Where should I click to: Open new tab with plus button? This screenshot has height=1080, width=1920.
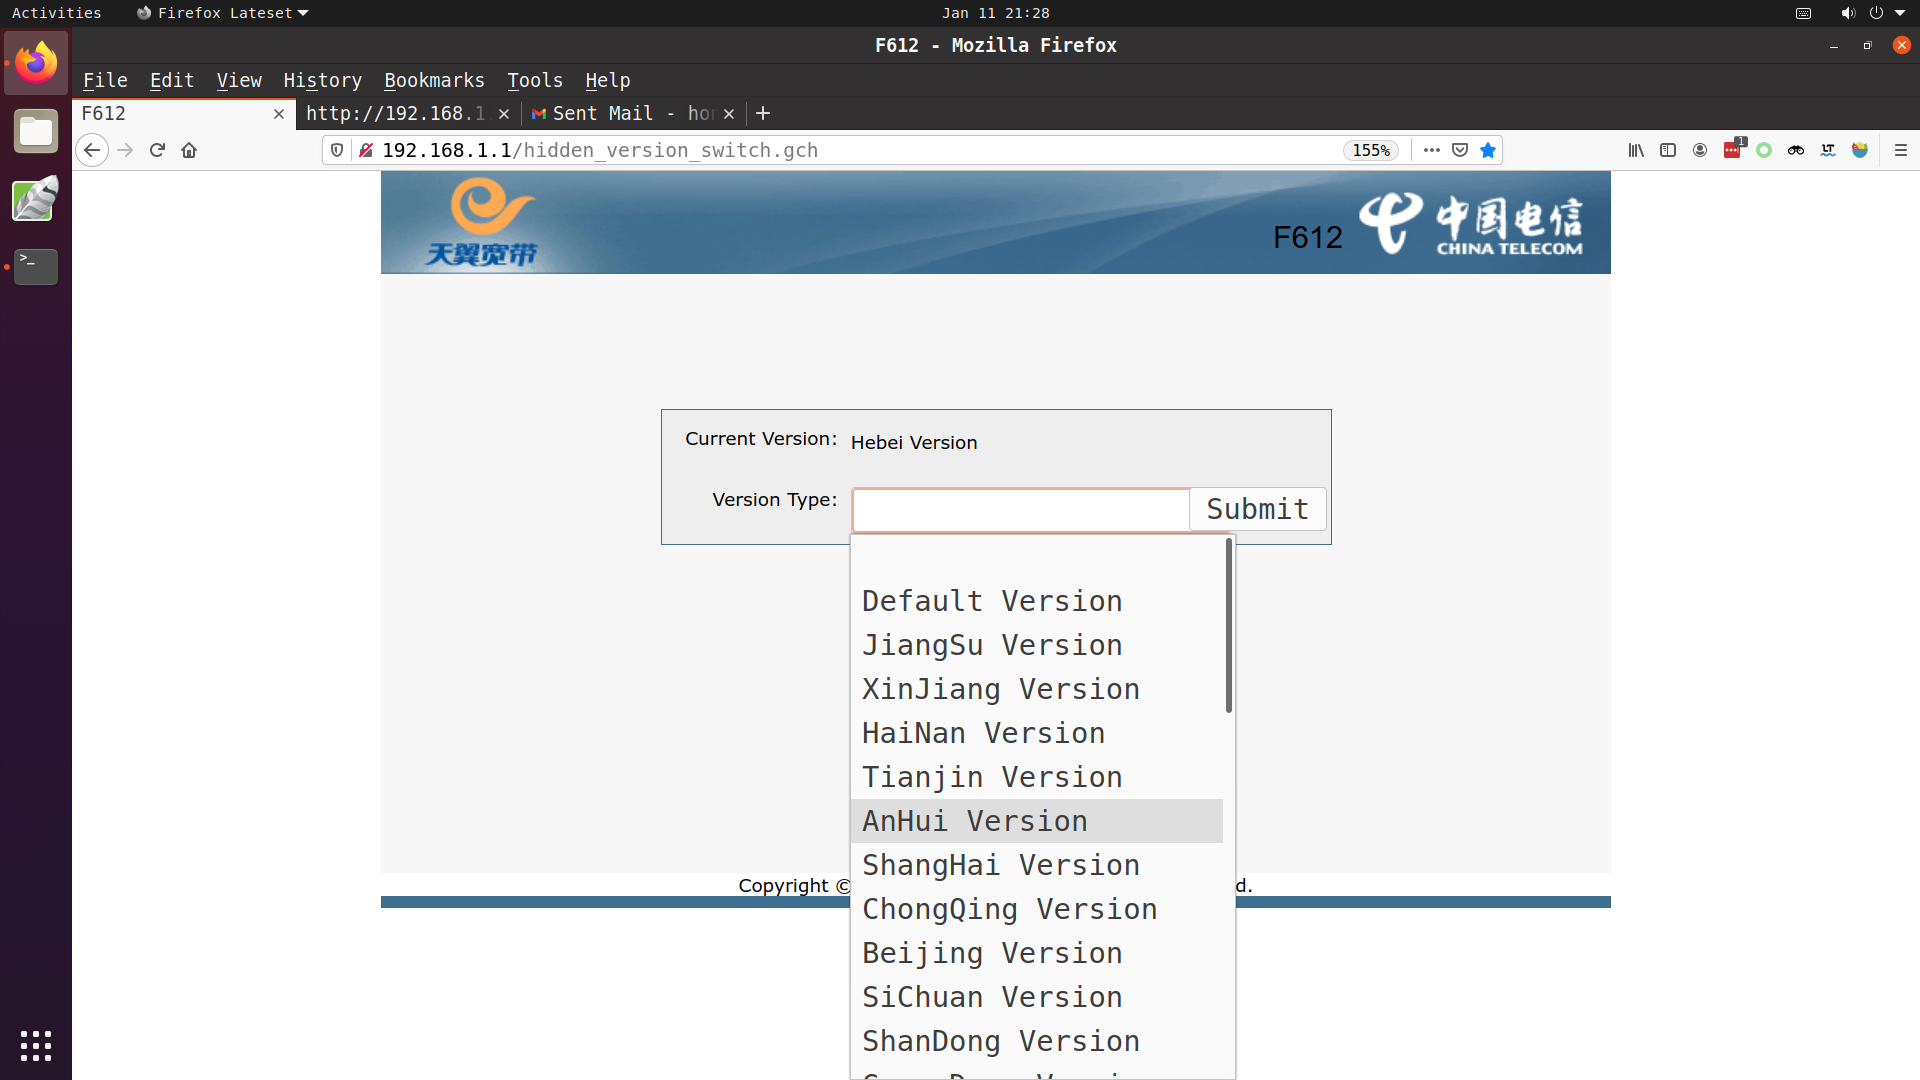click(x=763, y=113)
